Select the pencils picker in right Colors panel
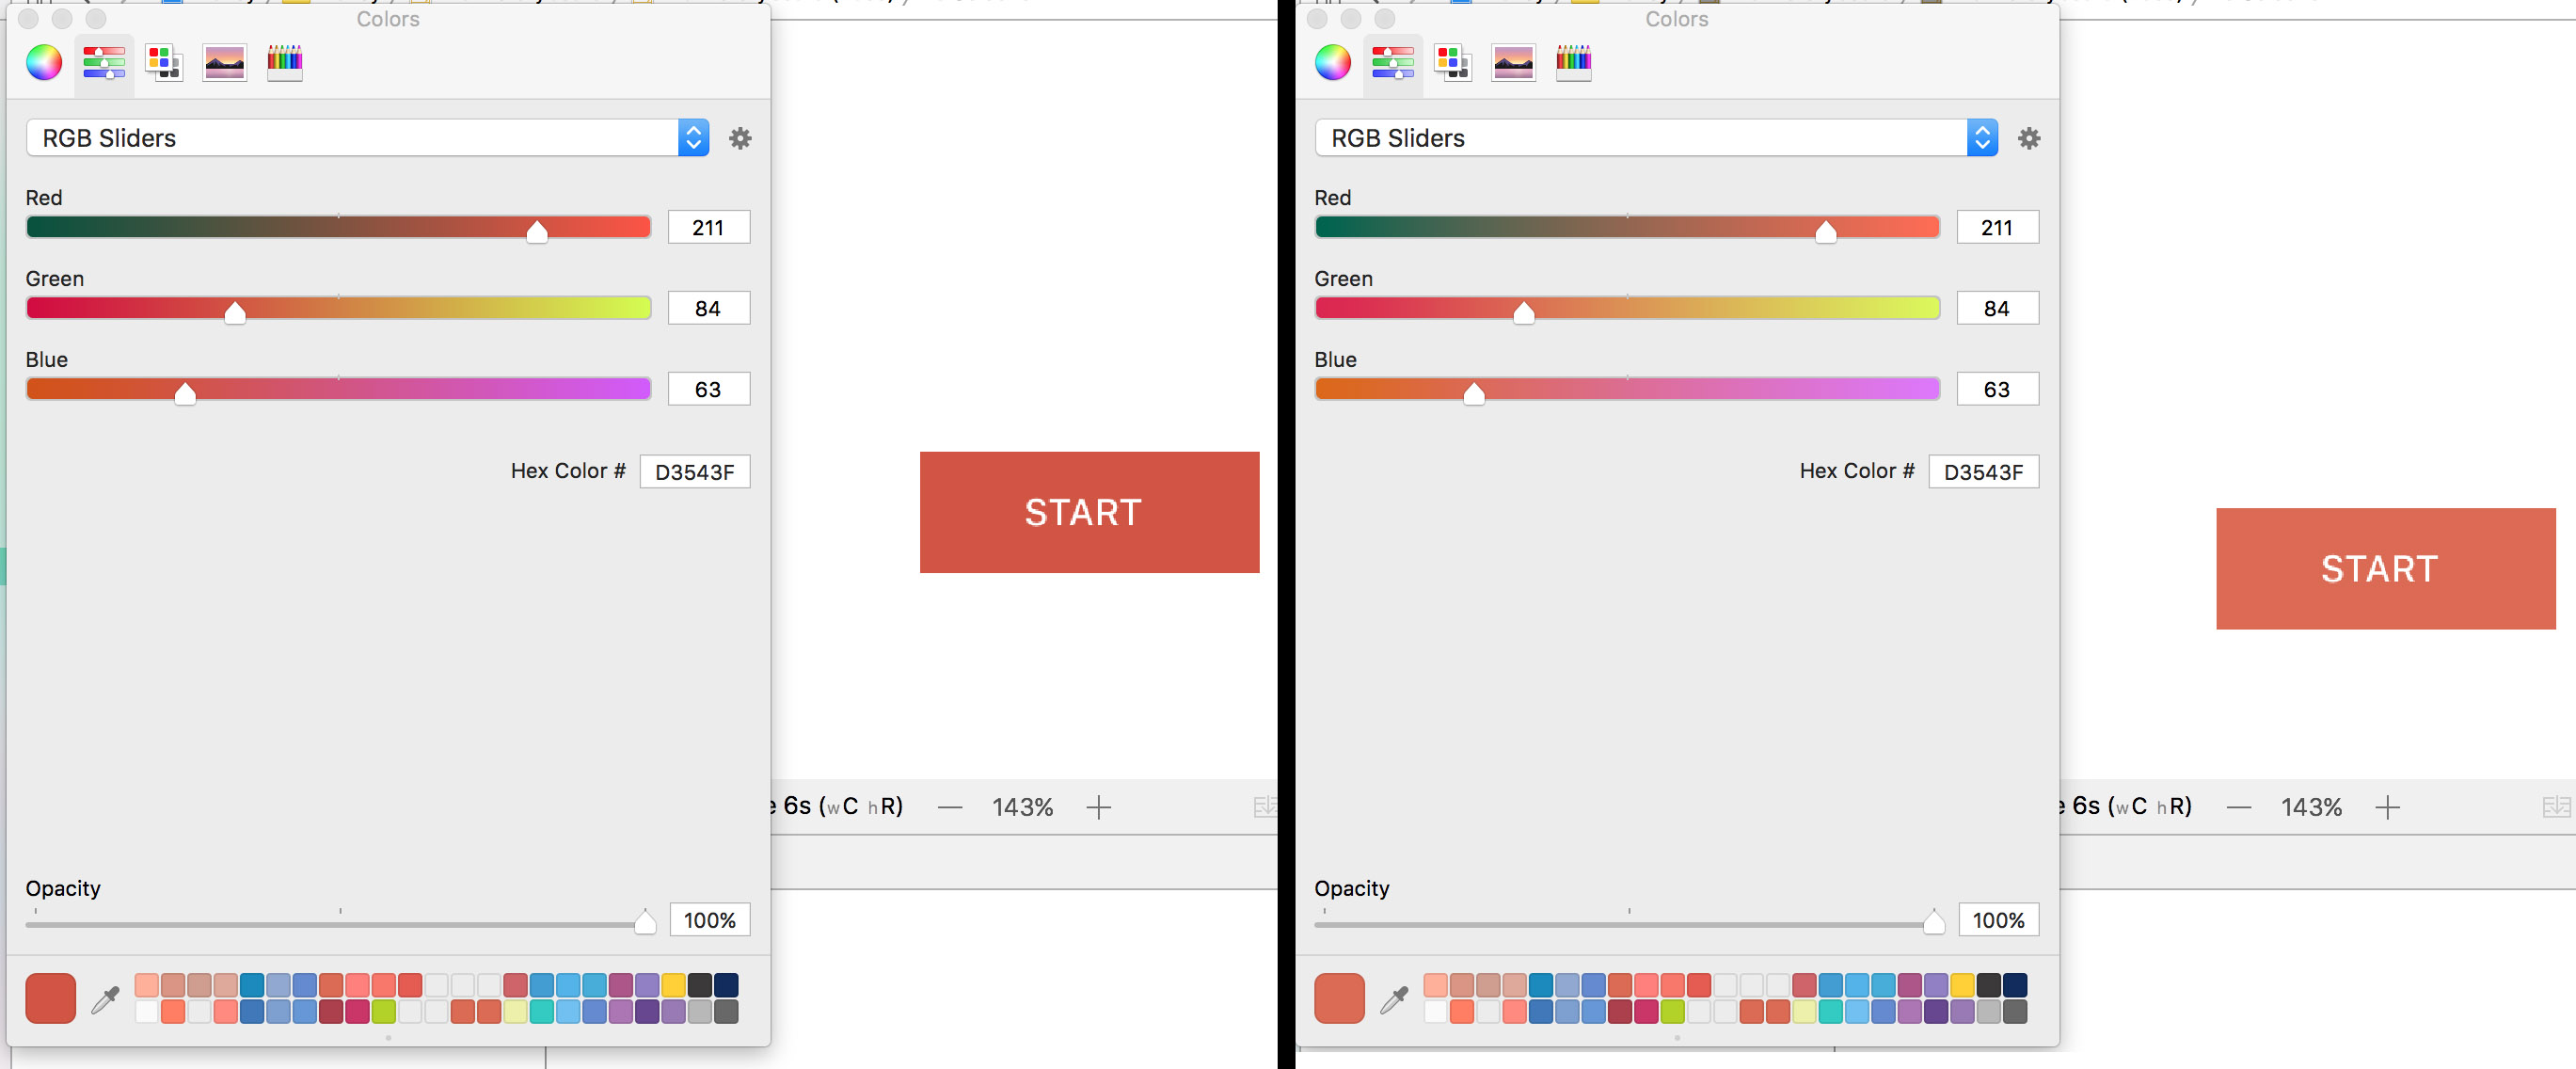The image size is (2576, 1069). click(x=1573, y=62)
